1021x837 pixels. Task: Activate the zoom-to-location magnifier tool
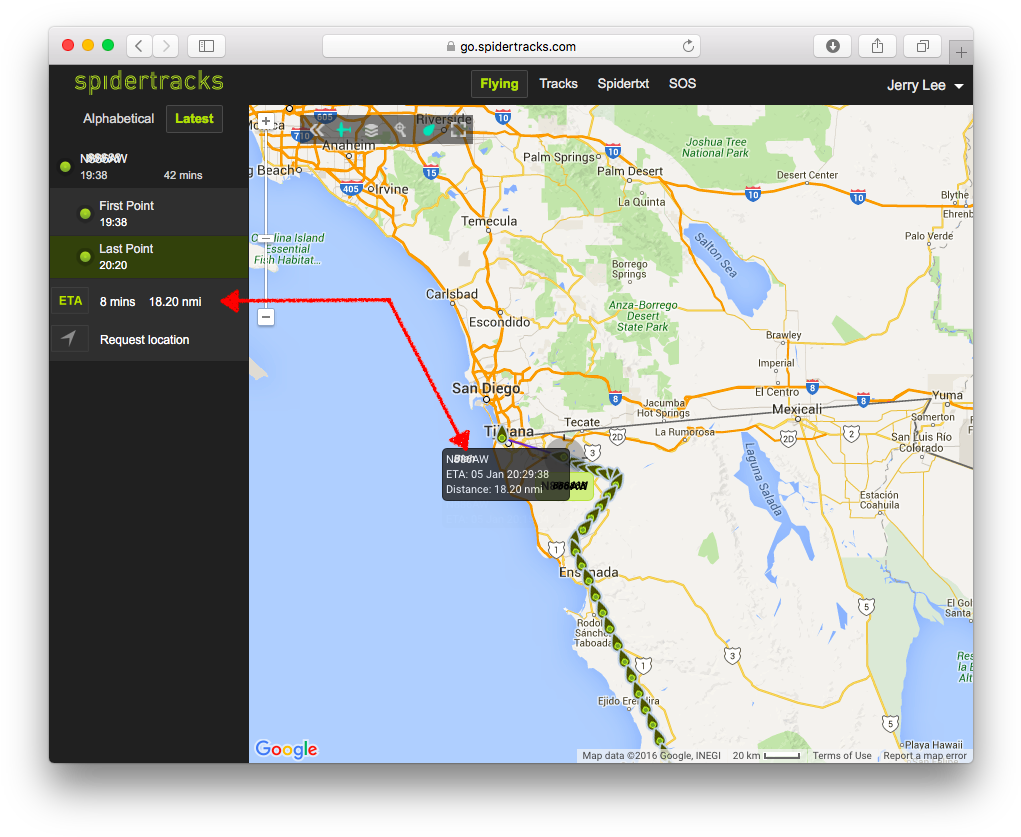pos(400,130)
